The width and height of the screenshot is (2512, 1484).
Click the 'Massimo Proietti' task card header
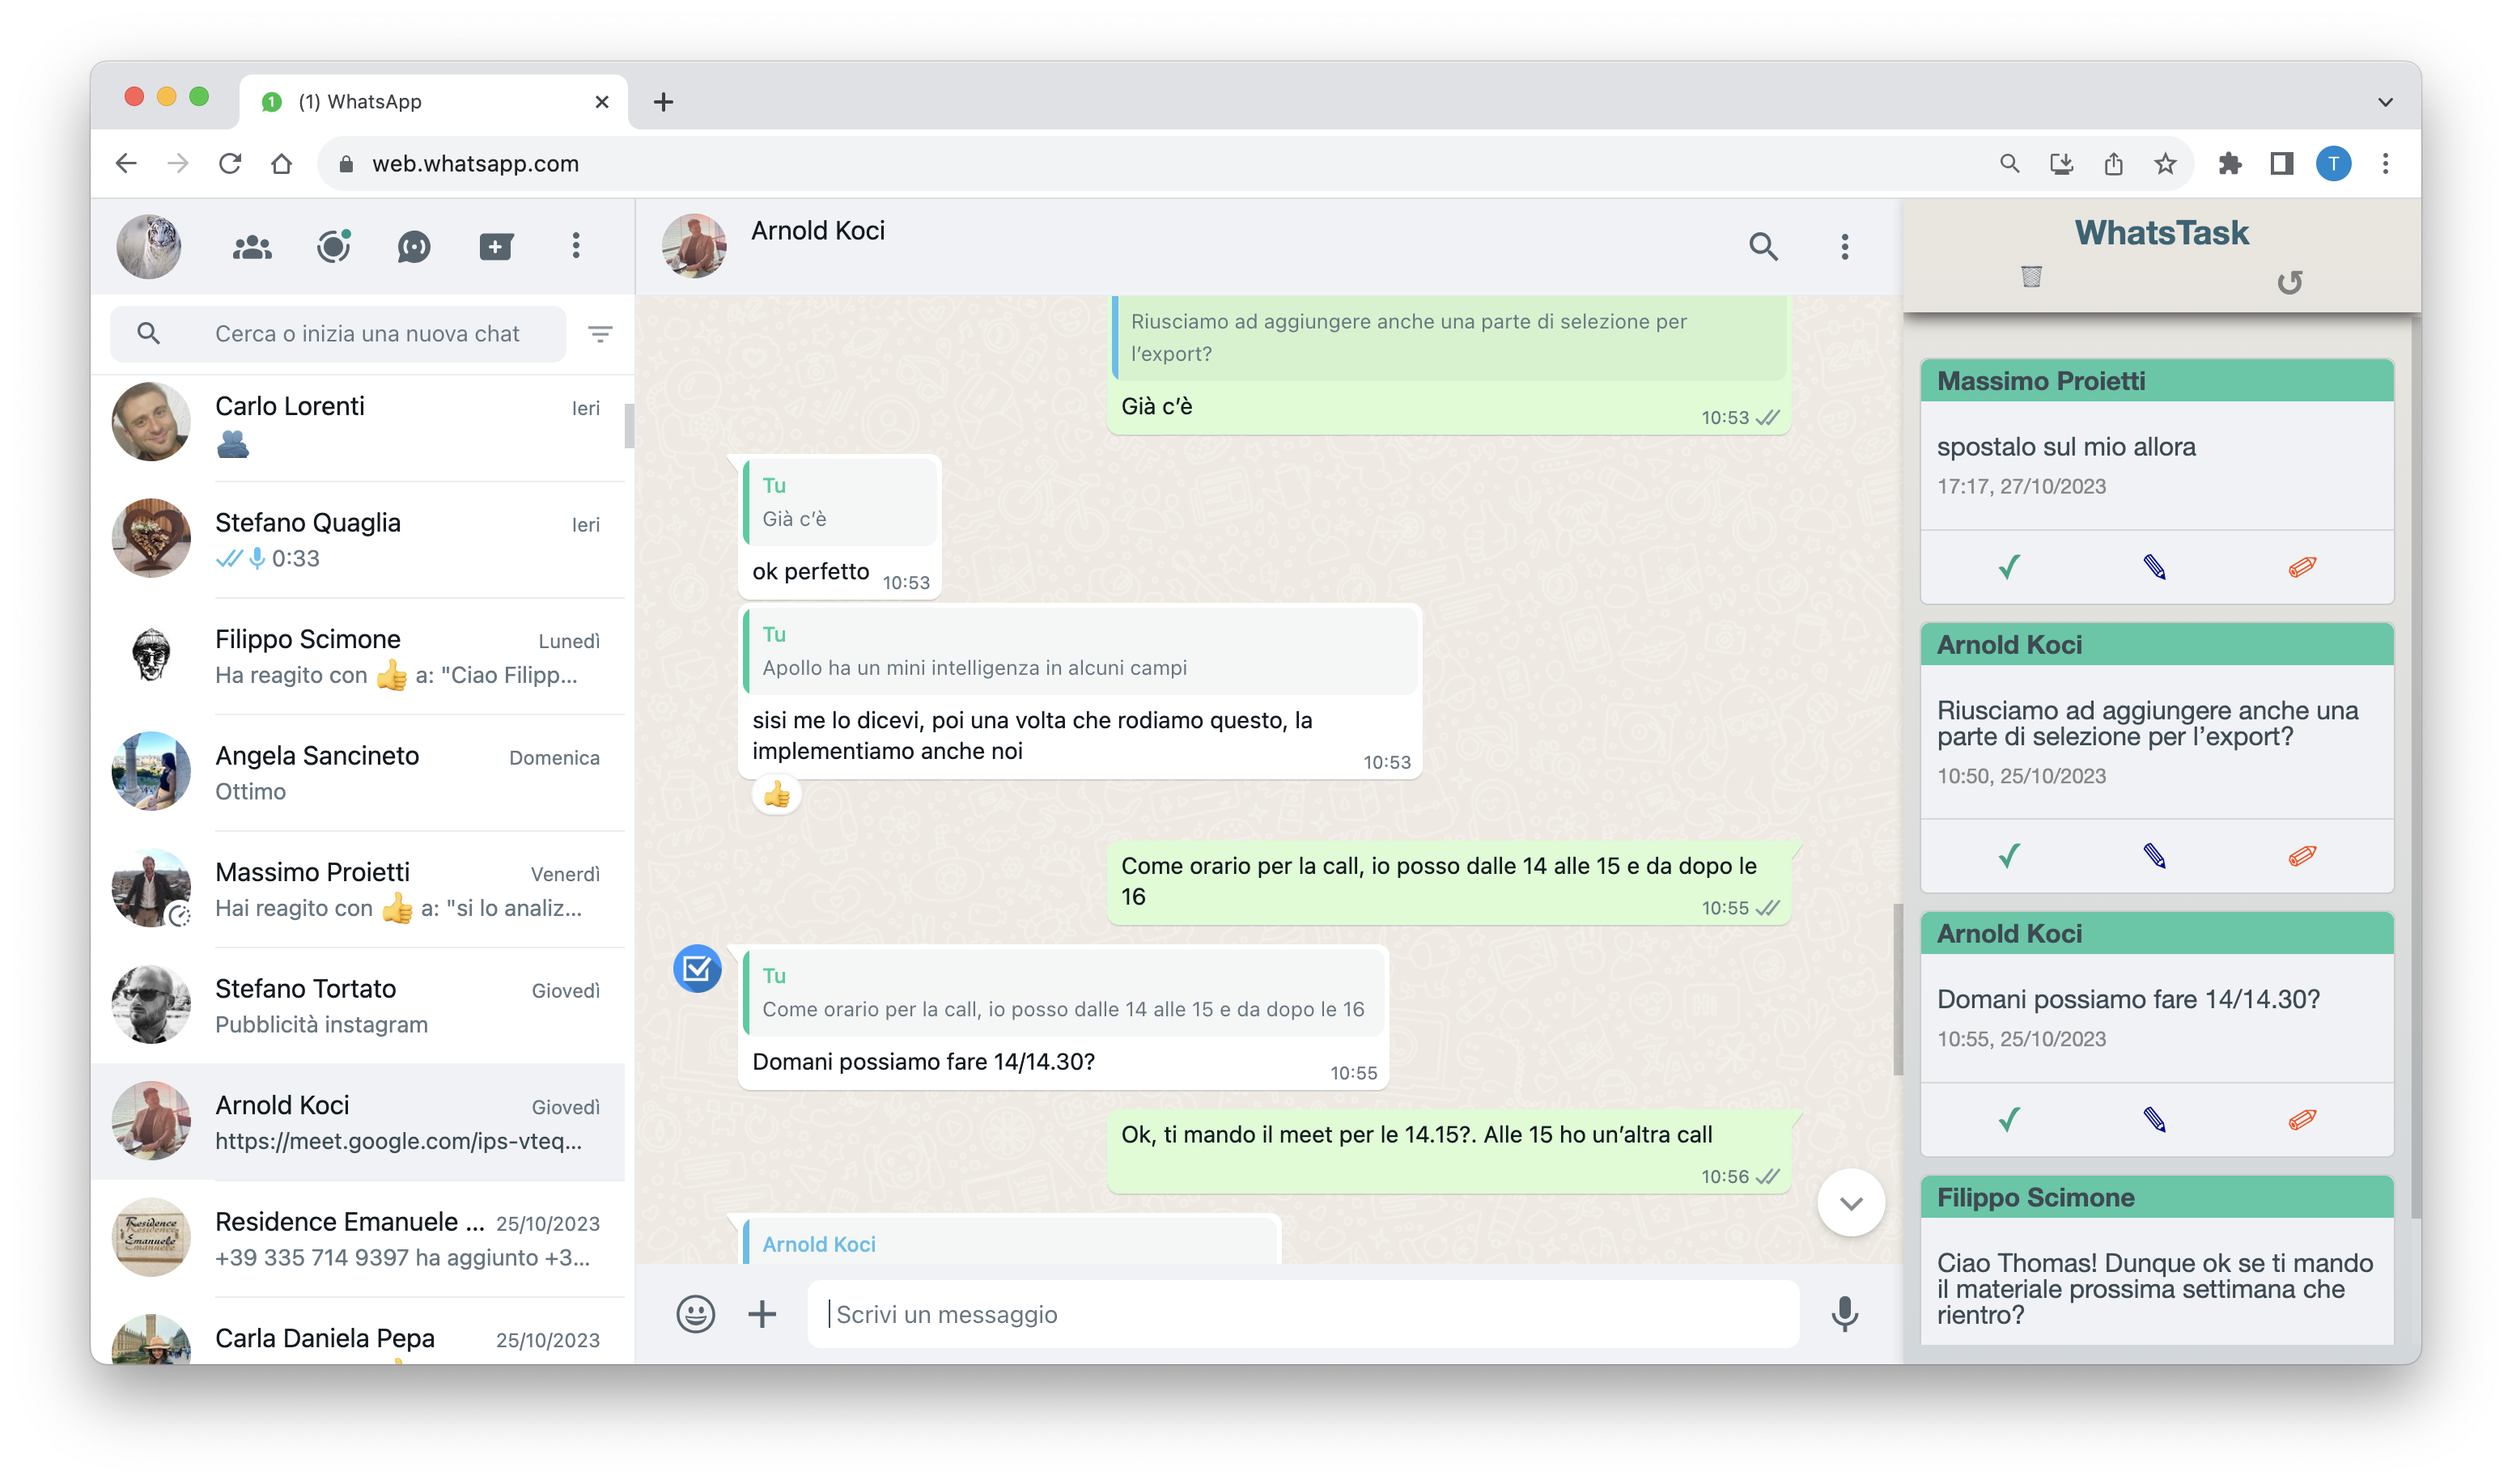[x=2156, y=381]
